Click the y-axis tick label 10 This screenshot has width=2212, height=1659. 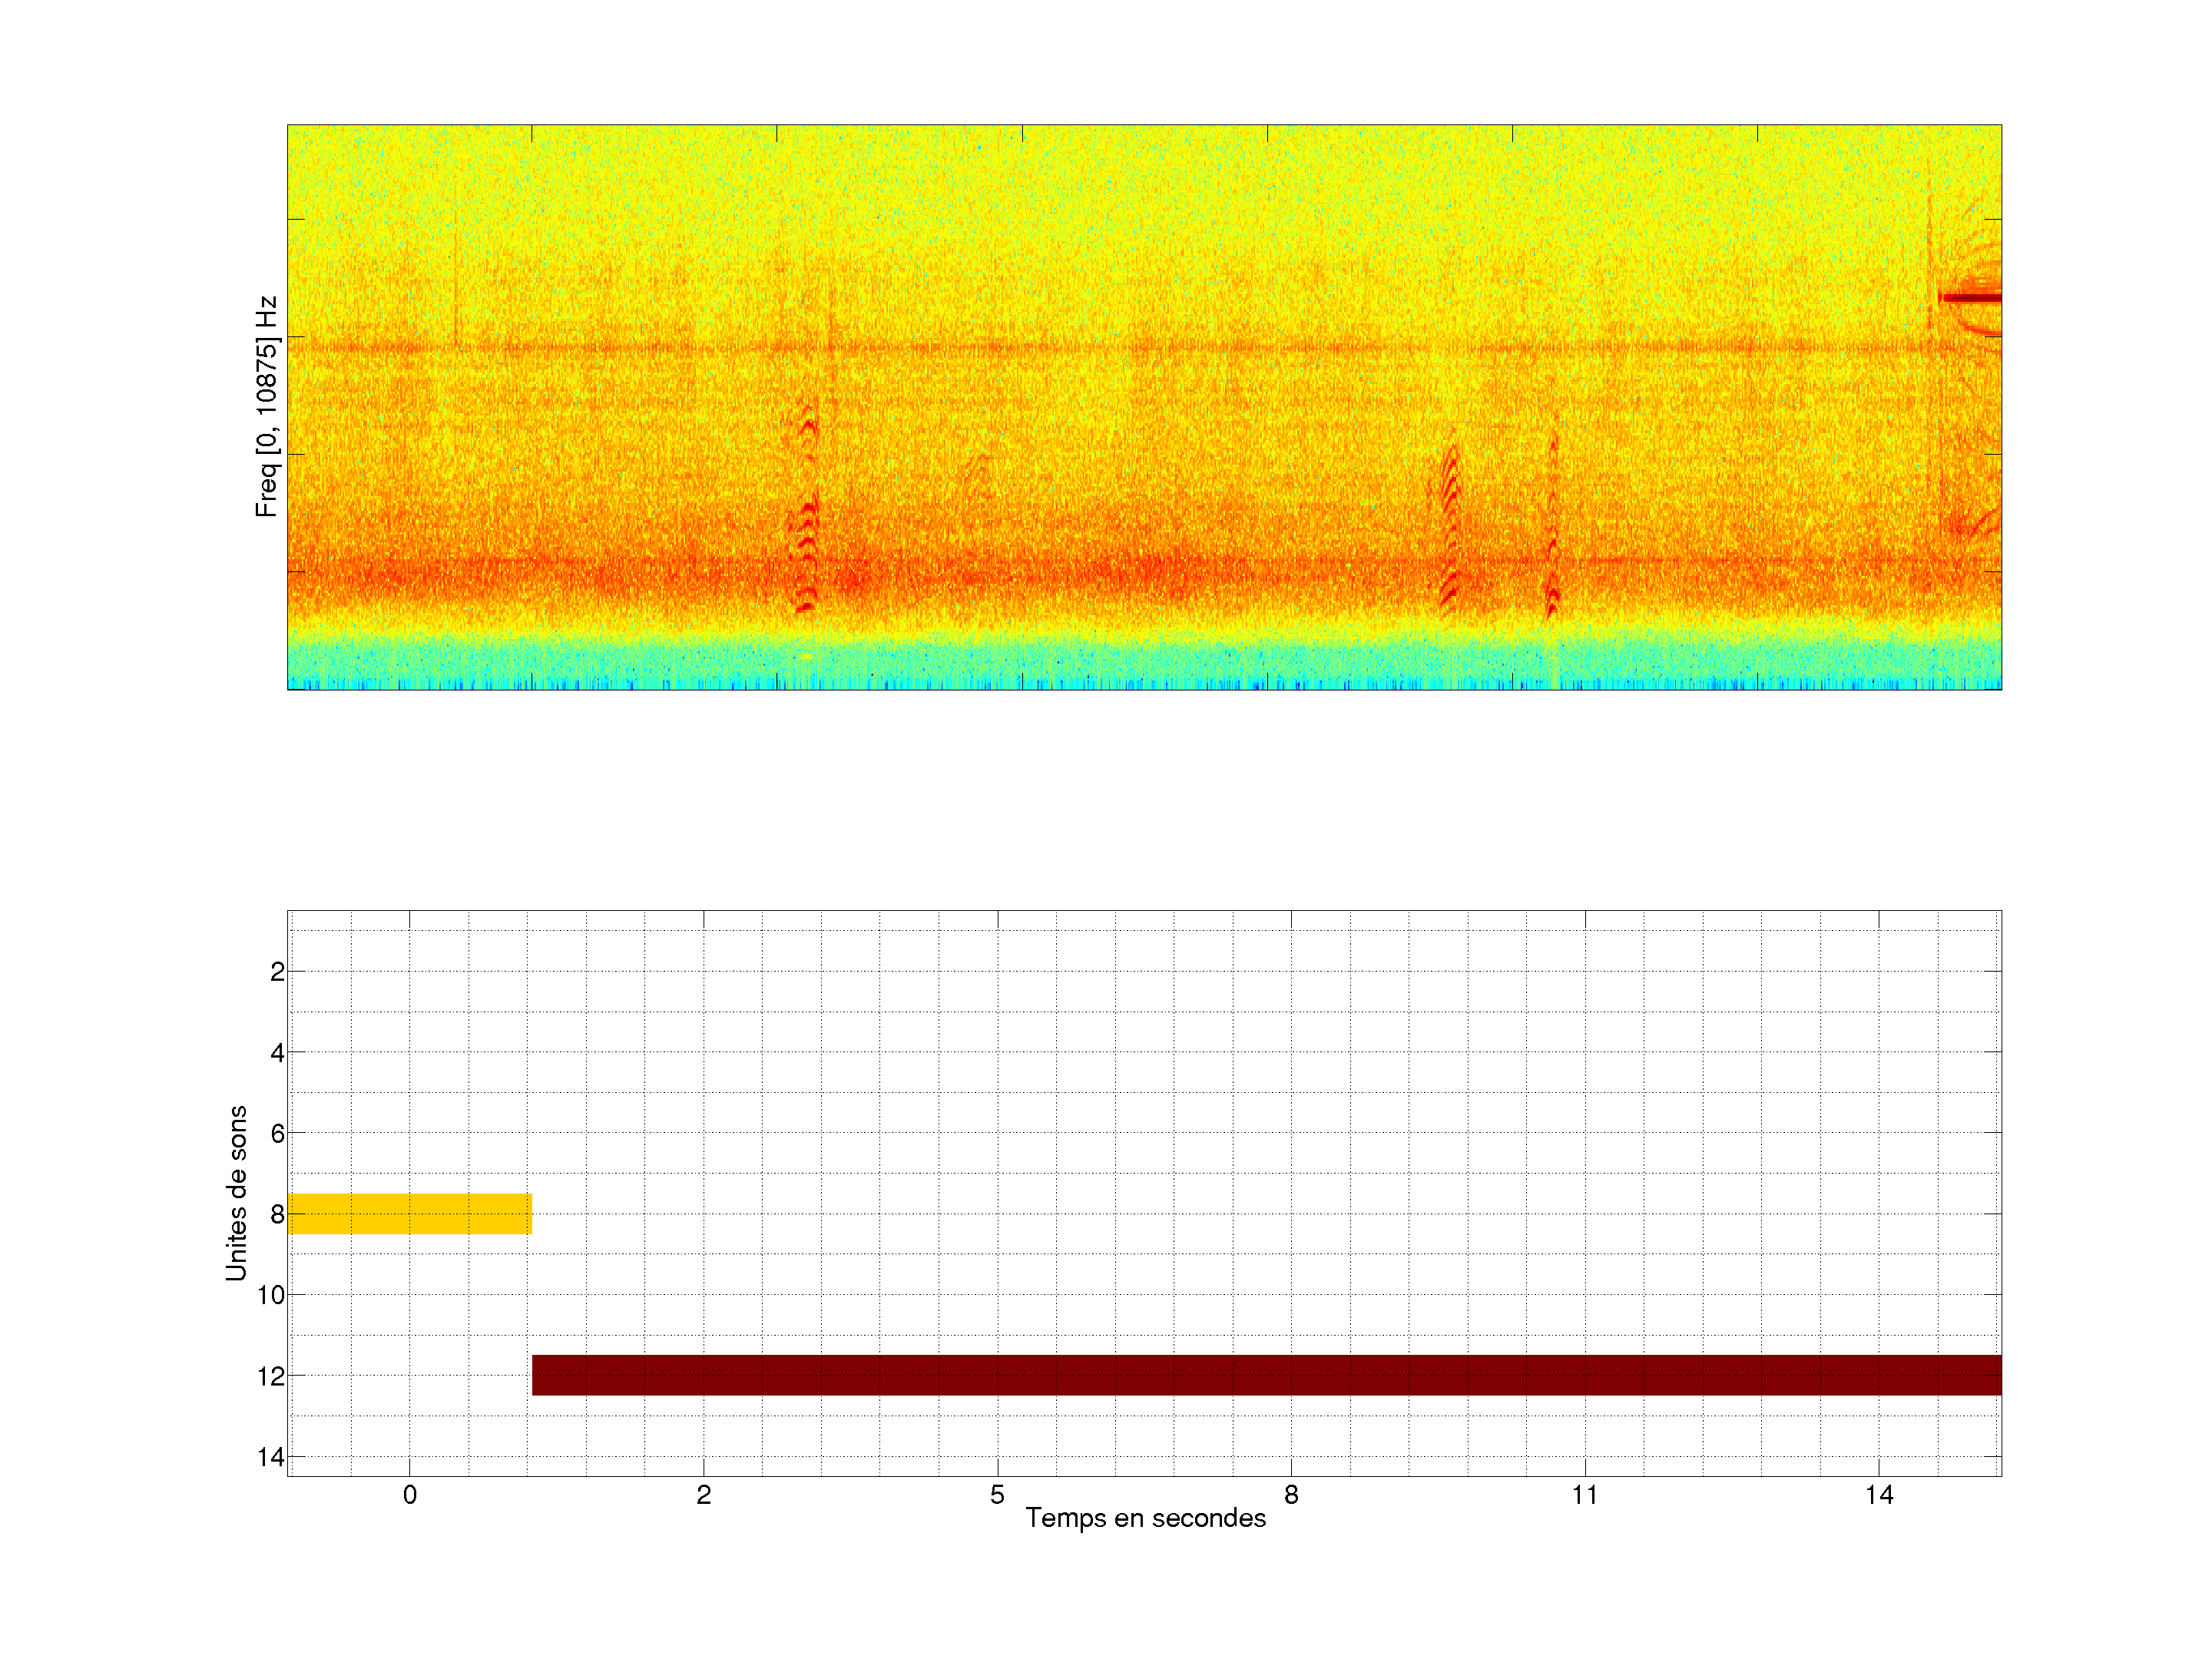[271, 1295]
